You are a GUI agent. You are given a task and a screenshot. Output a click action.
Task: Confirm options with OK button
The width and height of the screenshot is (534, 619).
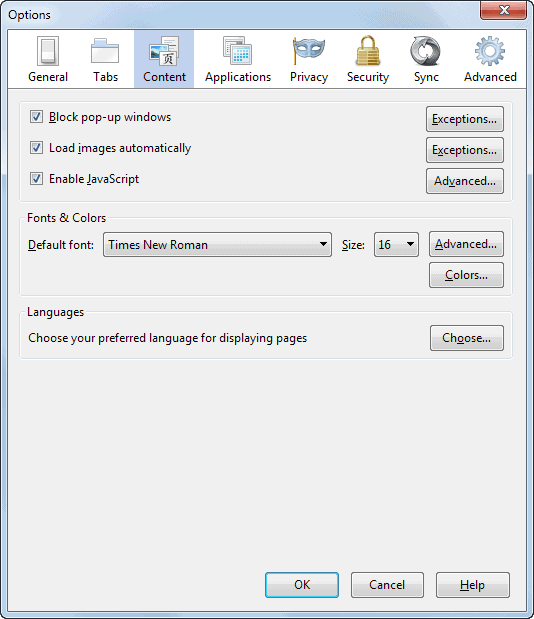click(x=302, y=585)
